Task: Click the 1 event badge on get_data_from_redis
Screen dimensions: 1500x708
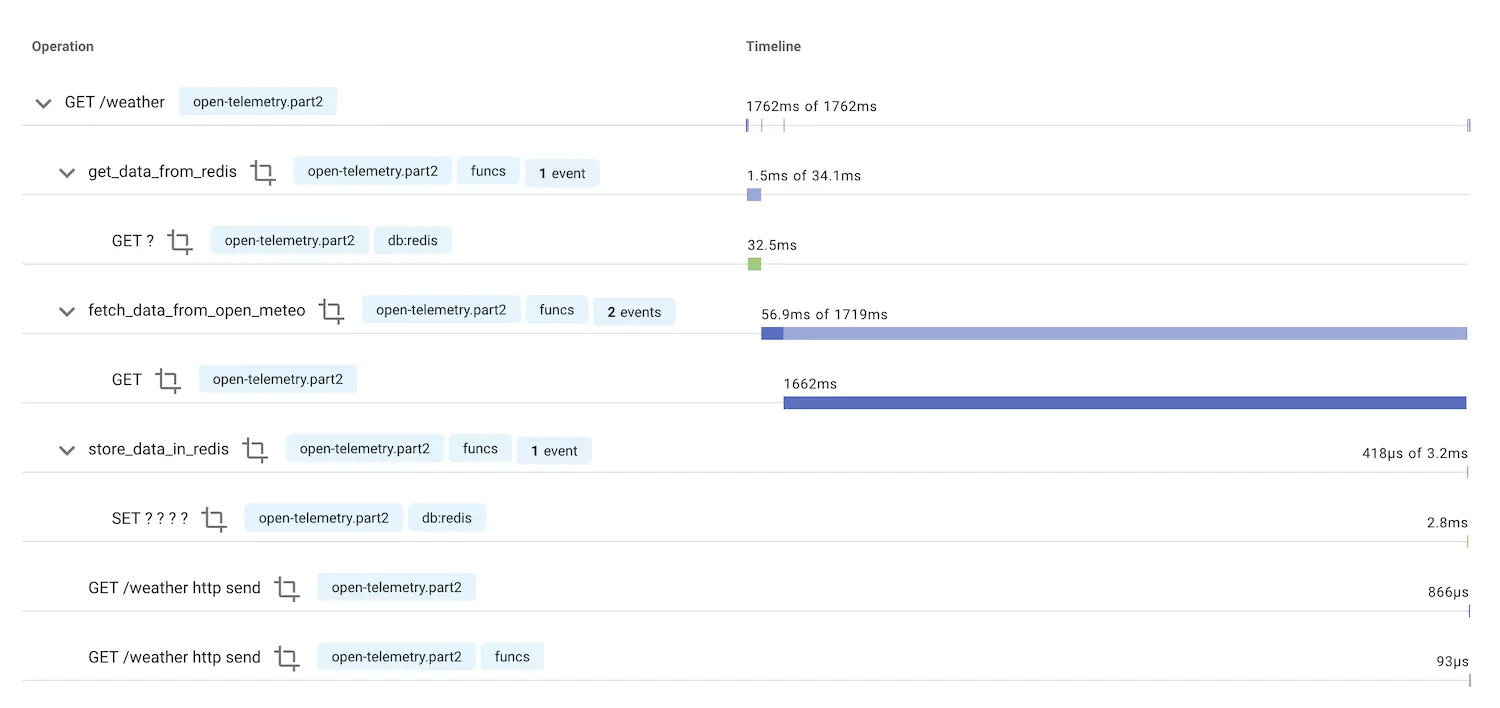Action: coord(562,173)
